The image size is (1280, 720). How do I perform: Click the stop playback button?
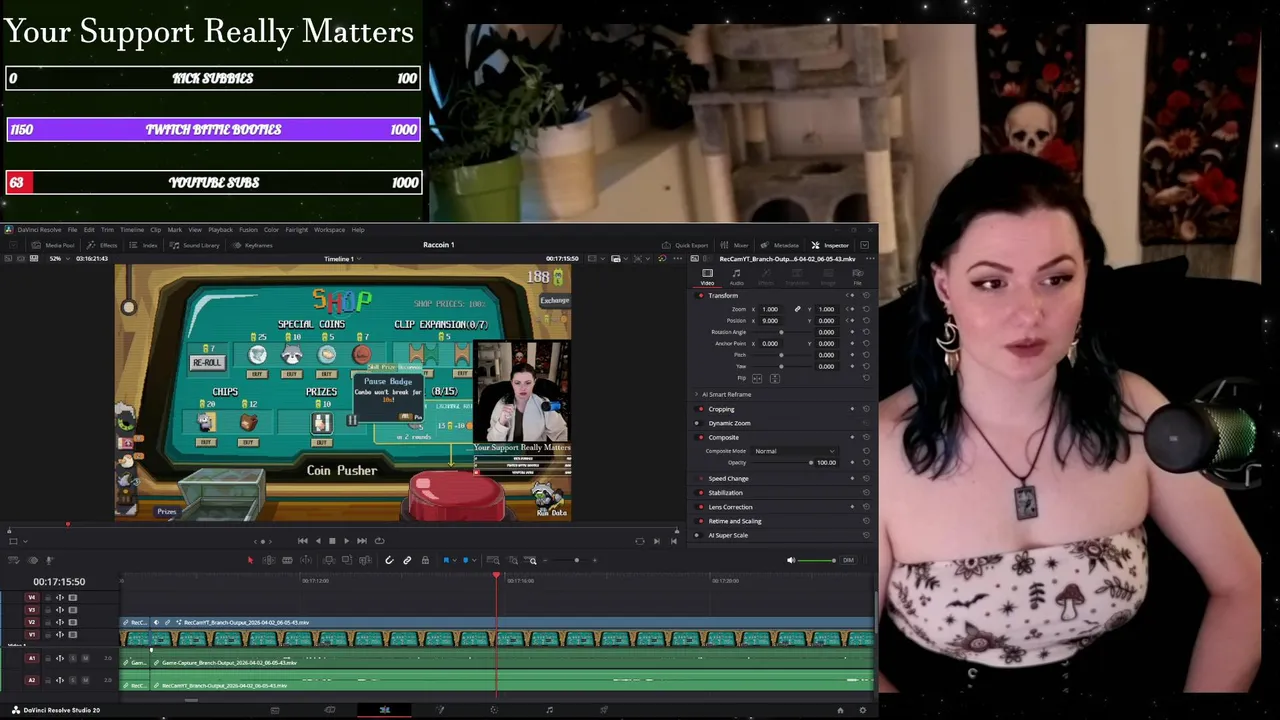coord(332,541)
